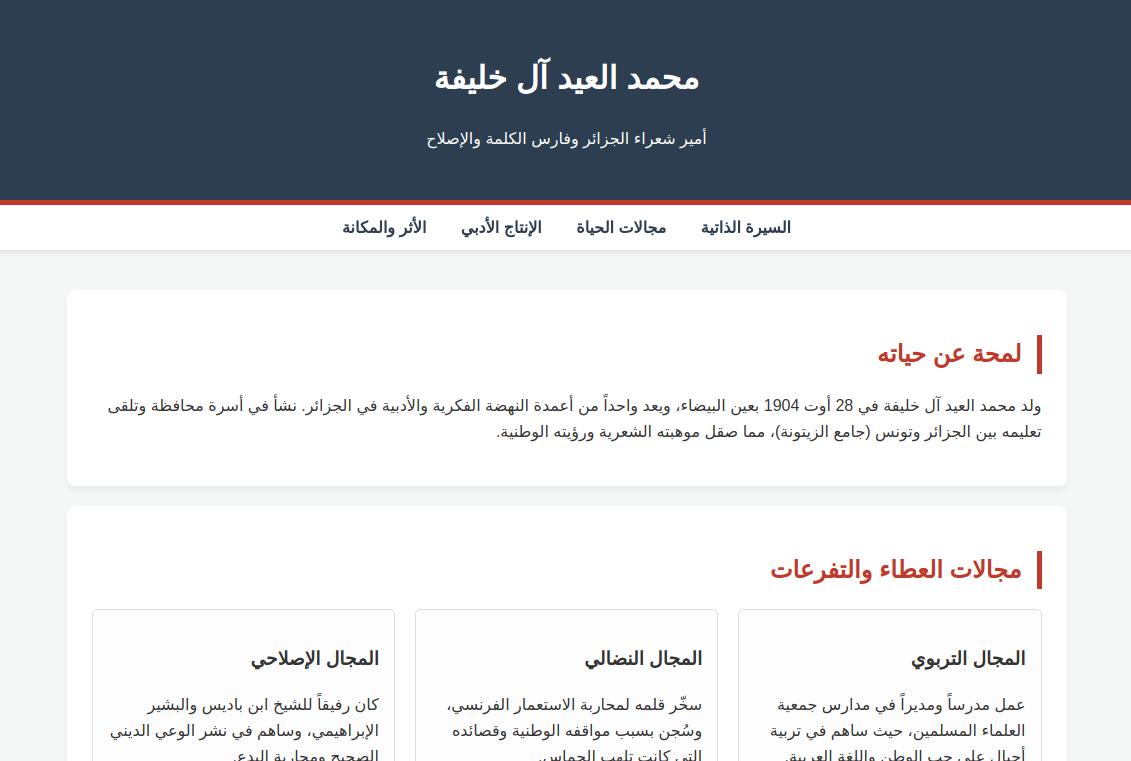Open the السيرة الذاتية navigation link
Screen dimensions: 1131x761
745,228
